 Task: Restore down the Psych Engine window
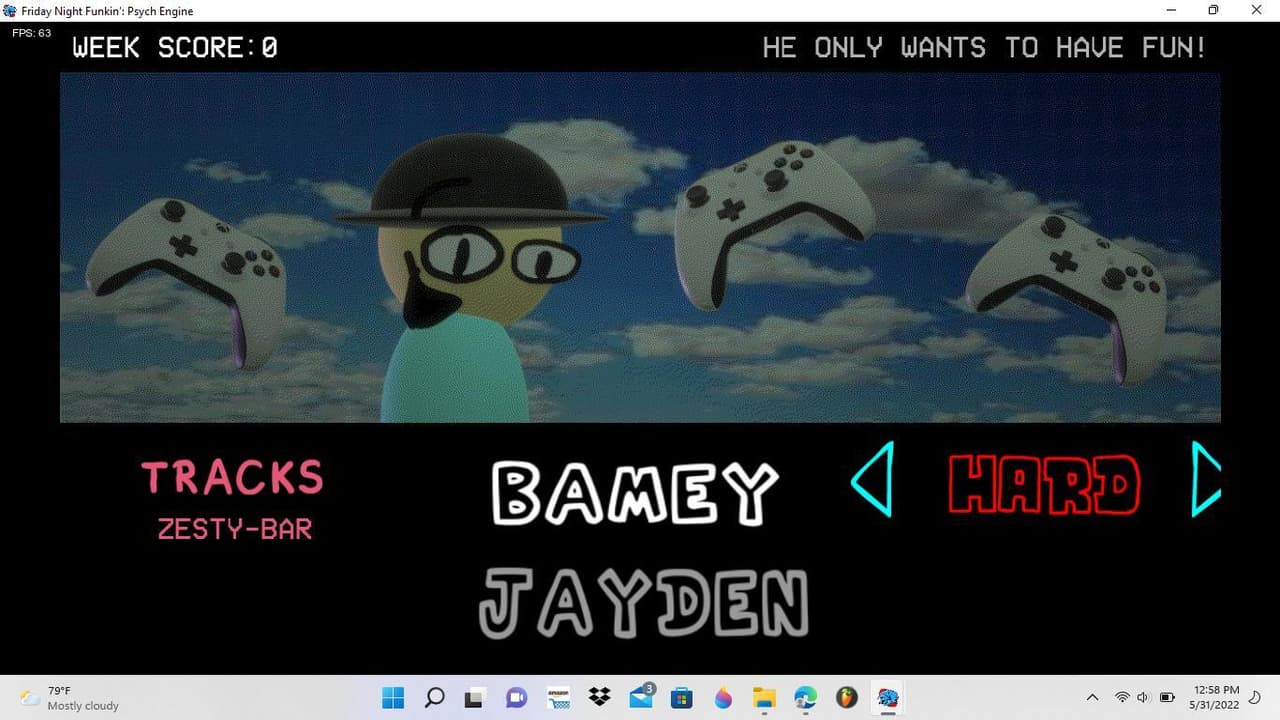(x=1213, y=10)
